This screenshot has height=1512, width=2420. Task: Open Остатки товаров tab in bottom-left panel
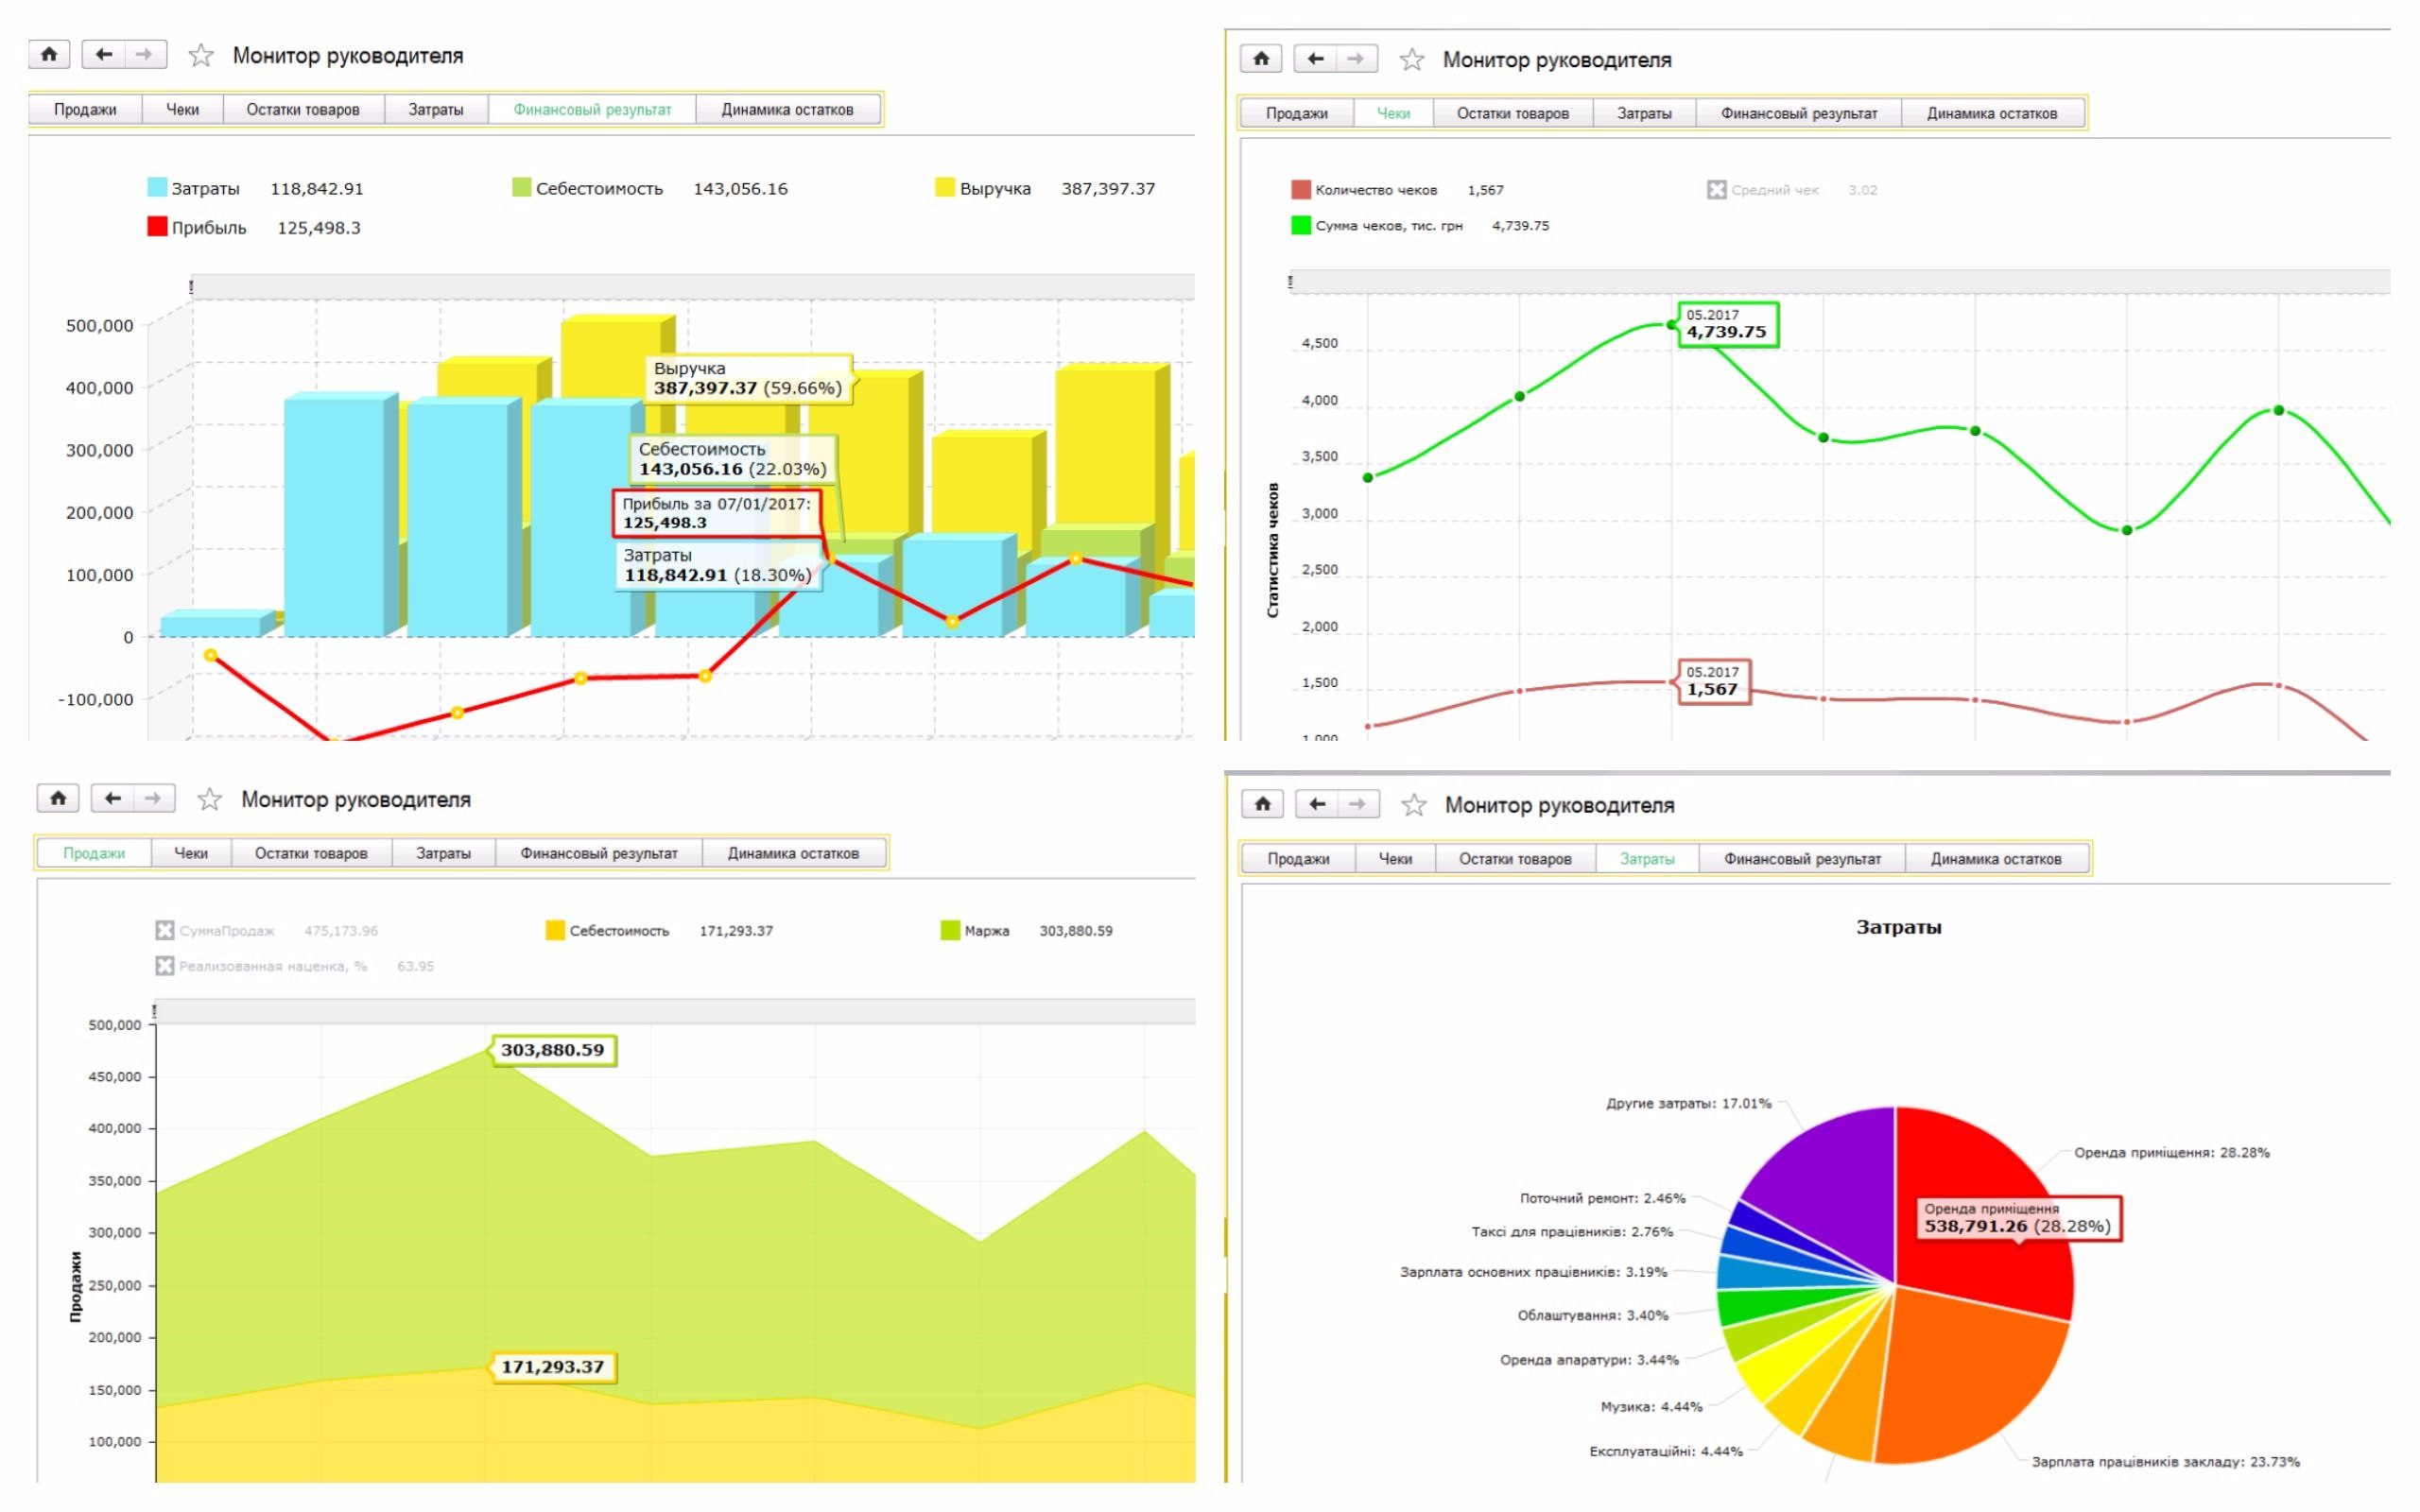pyautogui.click(x=311, y=853)
